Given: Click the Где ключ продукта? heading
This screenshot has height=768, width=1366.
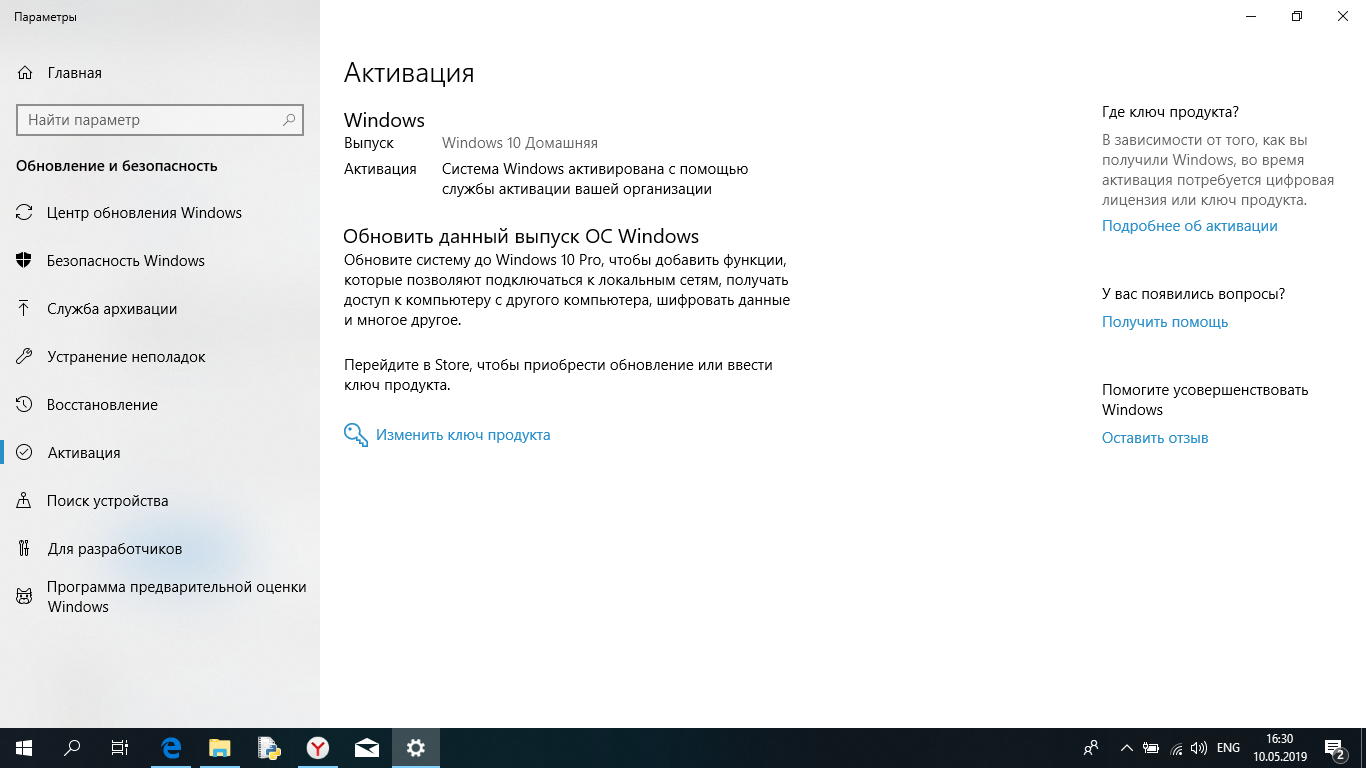Looking at the screenshot, I should pos(1170,112).
